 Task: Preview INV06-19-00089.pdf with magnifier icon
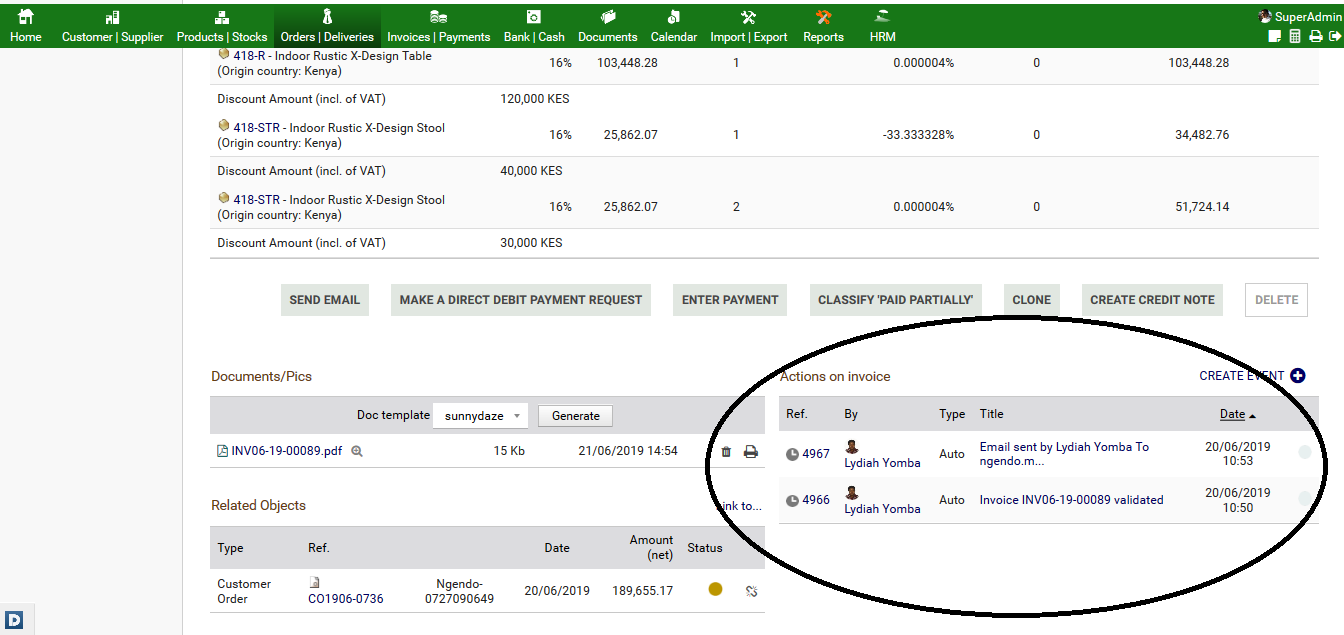pos(357,452)
